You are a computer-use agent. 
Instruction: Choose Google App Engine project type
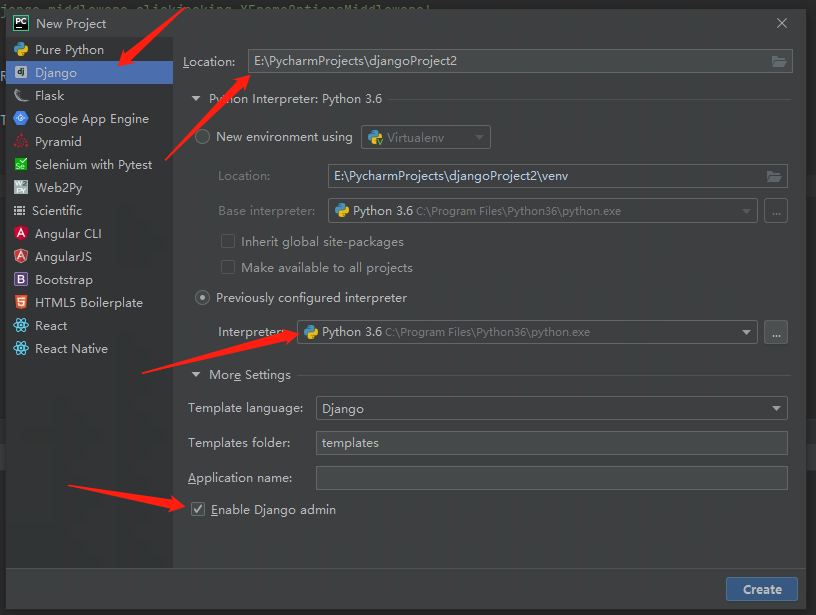(90, 118)
